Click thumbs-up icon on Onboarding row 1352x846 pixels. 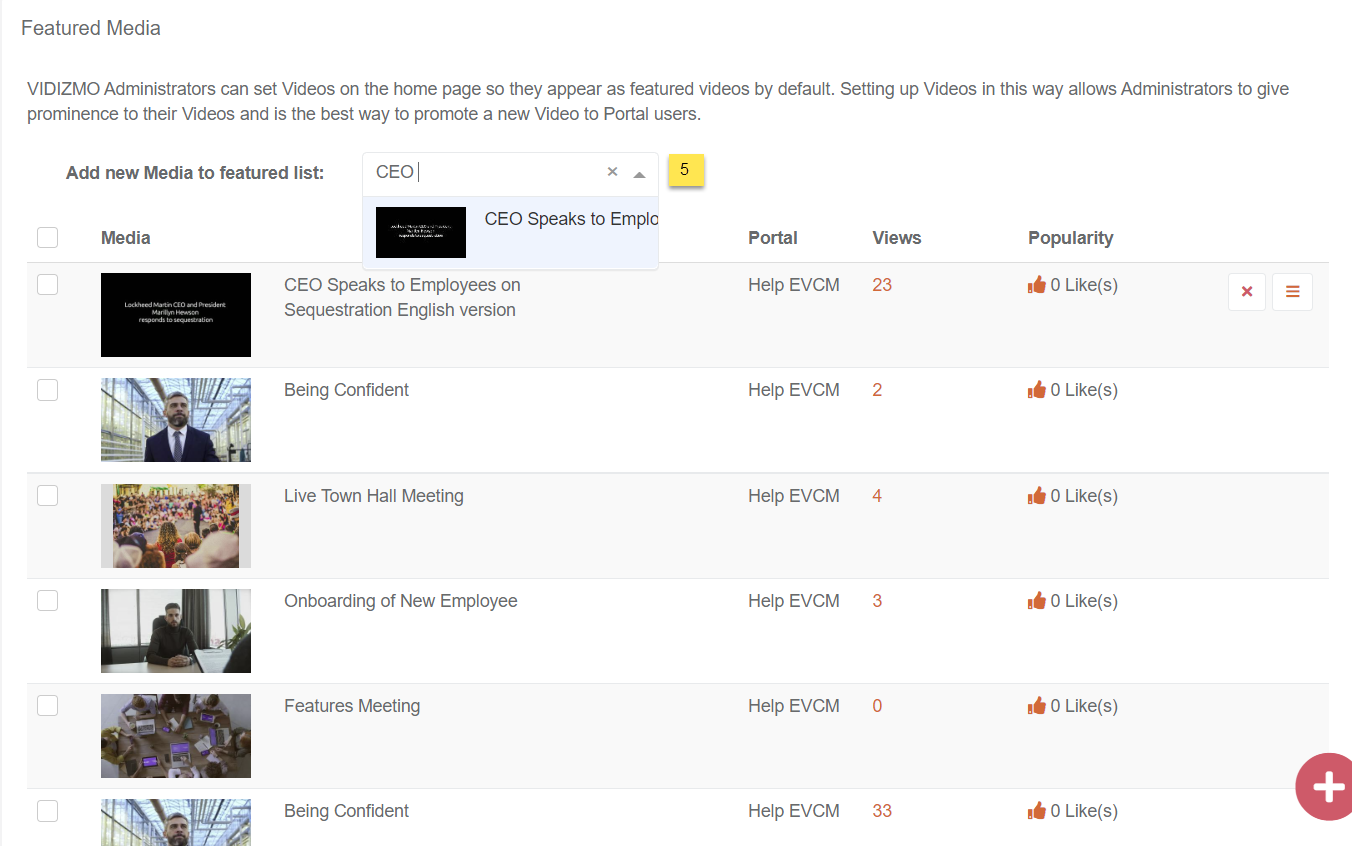tap(1037, 601)
